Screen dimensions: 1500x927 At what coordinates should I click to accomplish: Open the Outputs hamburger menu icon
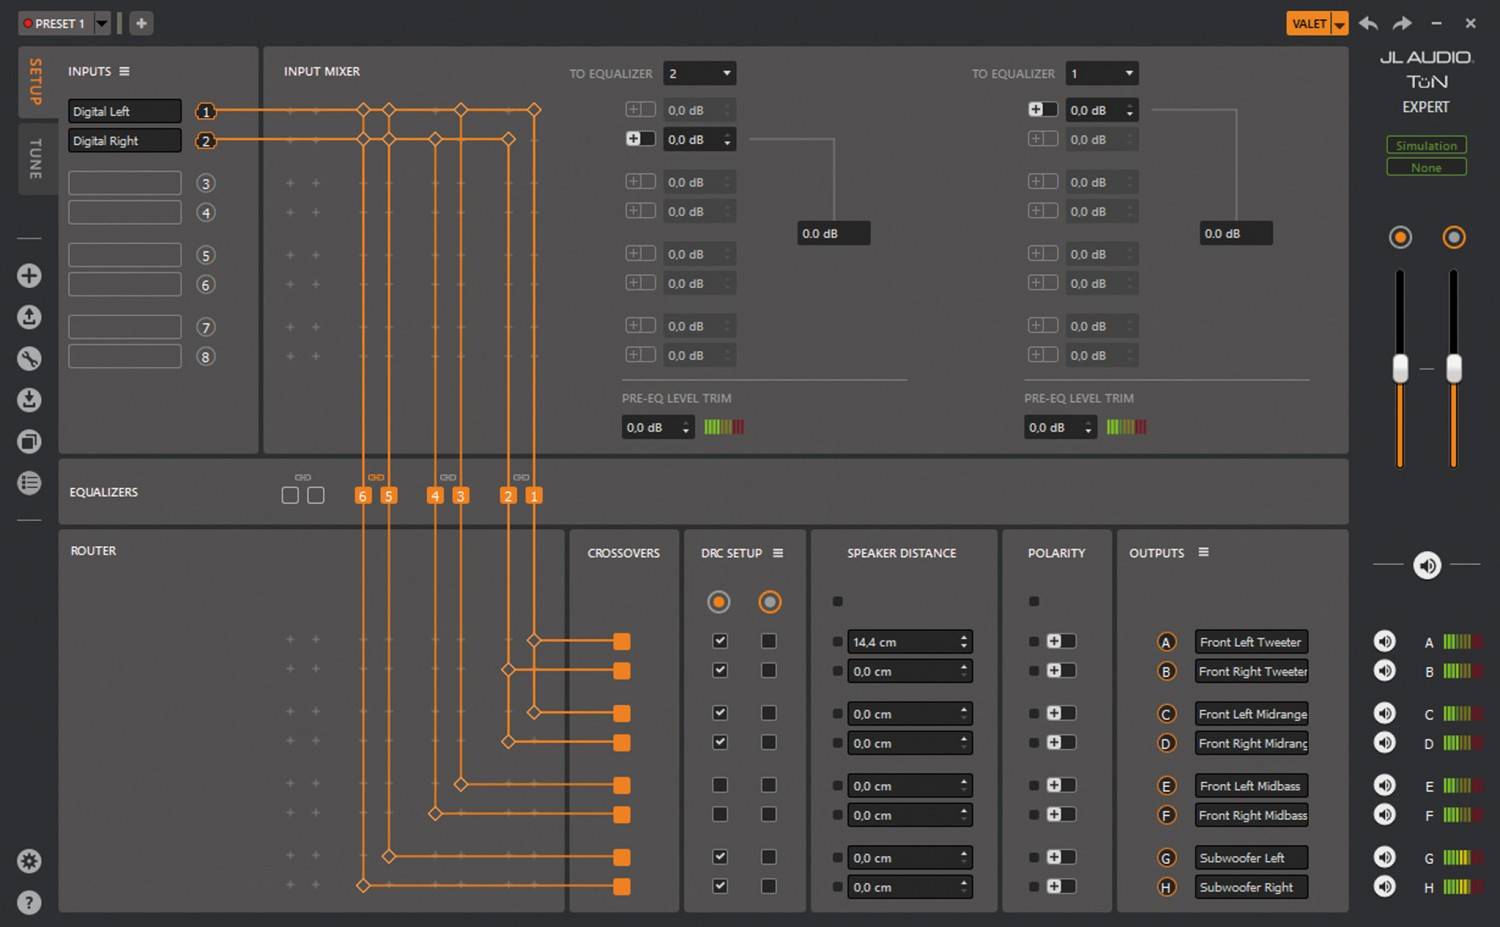tap(1203, 552)
